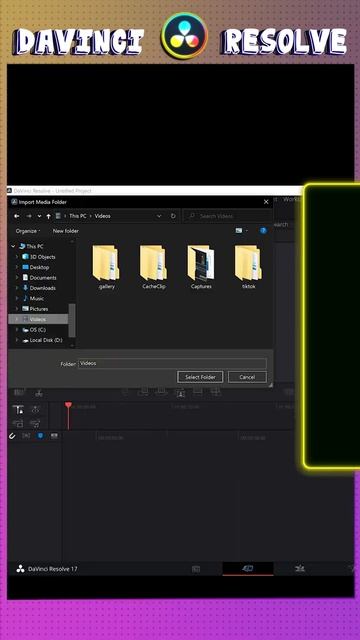Open the blue Help question-mark icon

coord(263,231)
